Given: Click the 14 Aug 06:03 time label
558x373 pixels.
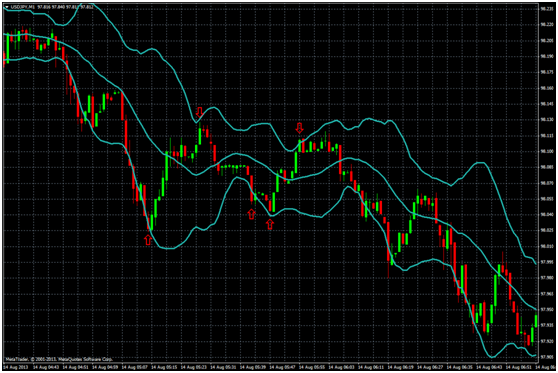Looking at the screenshot, I should (343, 367).
